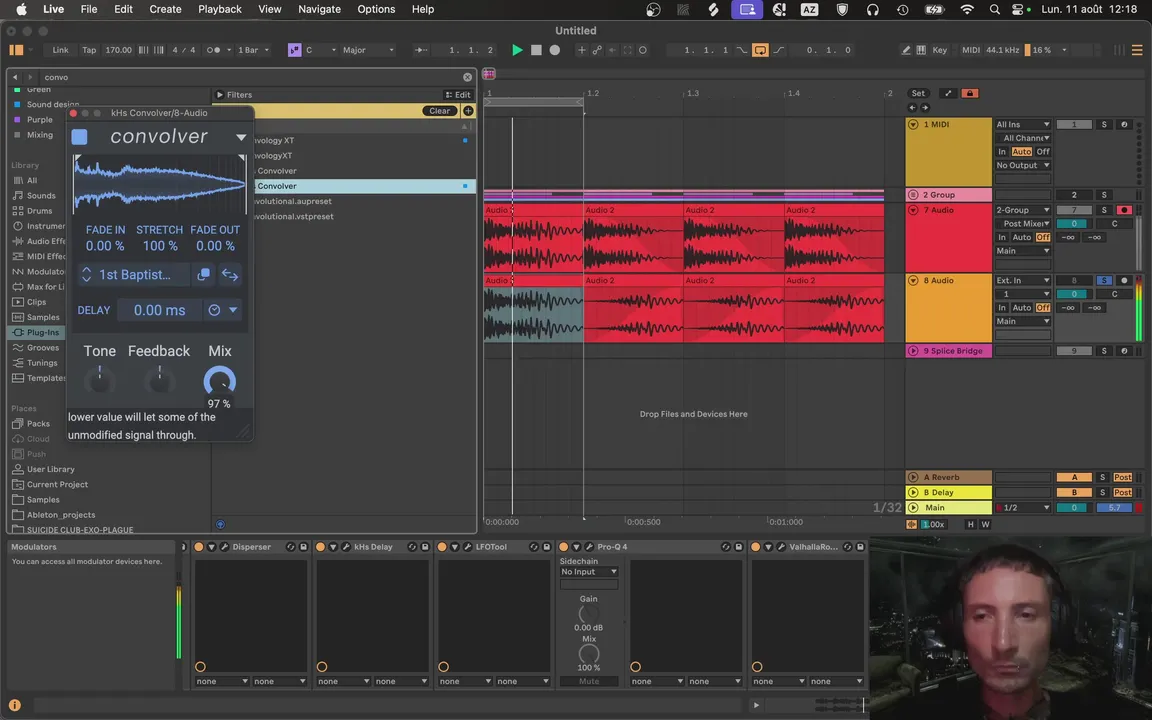Arm the 7 Audio track for recording
Screen dimensions: 1152x720
tap(1123, 210)
